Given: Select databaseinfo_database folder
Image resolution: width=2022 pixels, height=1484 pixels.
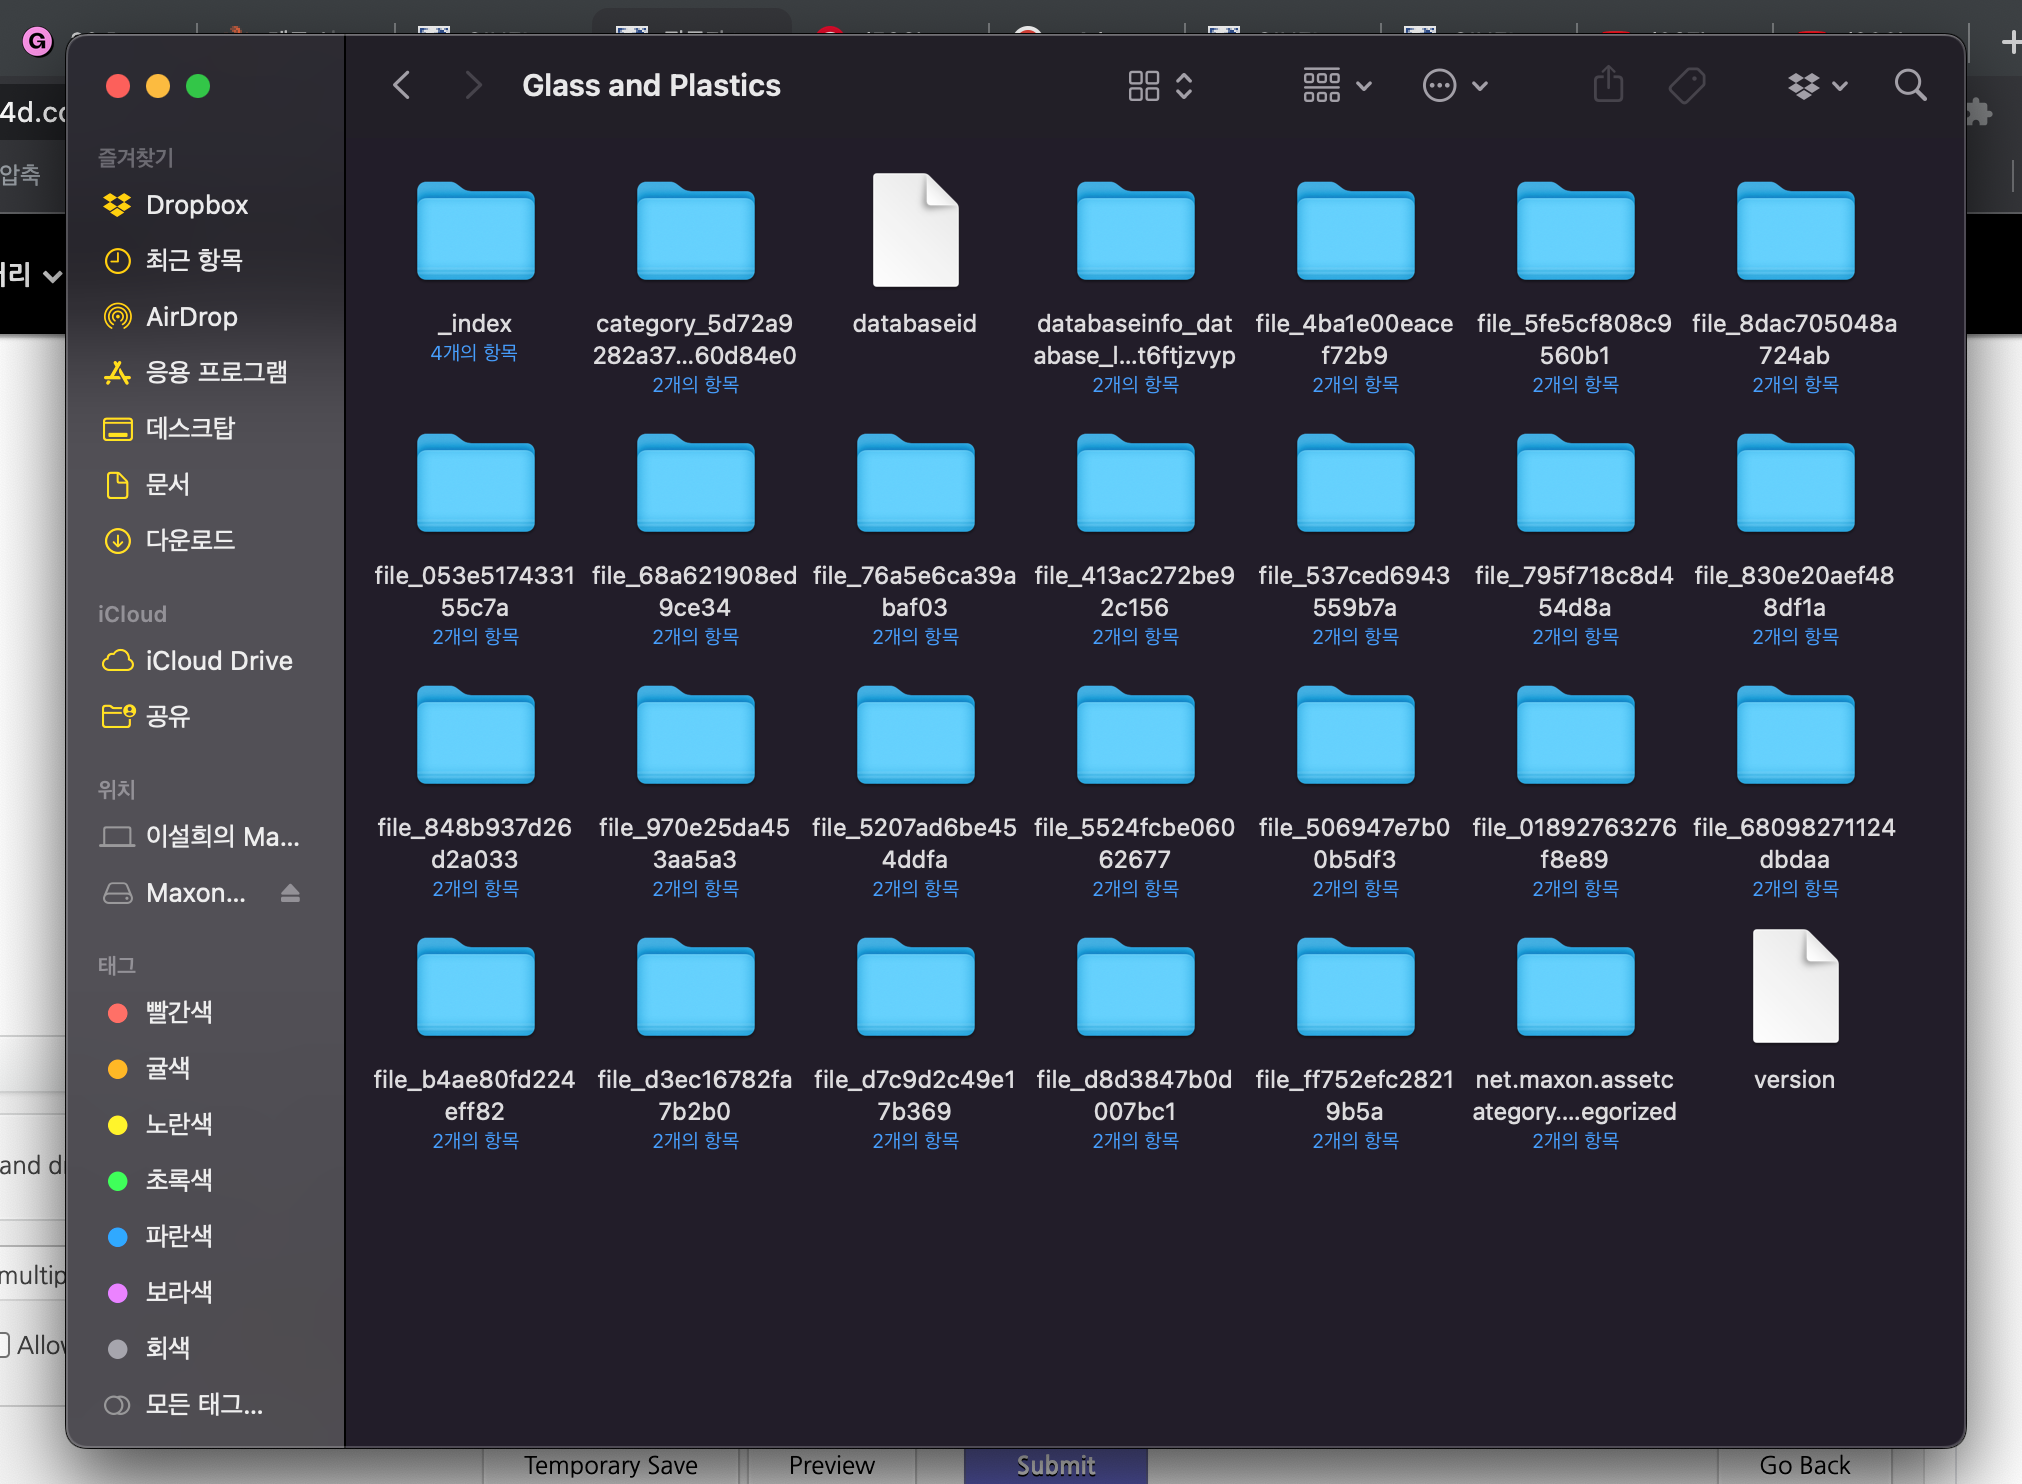Looking at the screenshot, I should pos(1135,232).
